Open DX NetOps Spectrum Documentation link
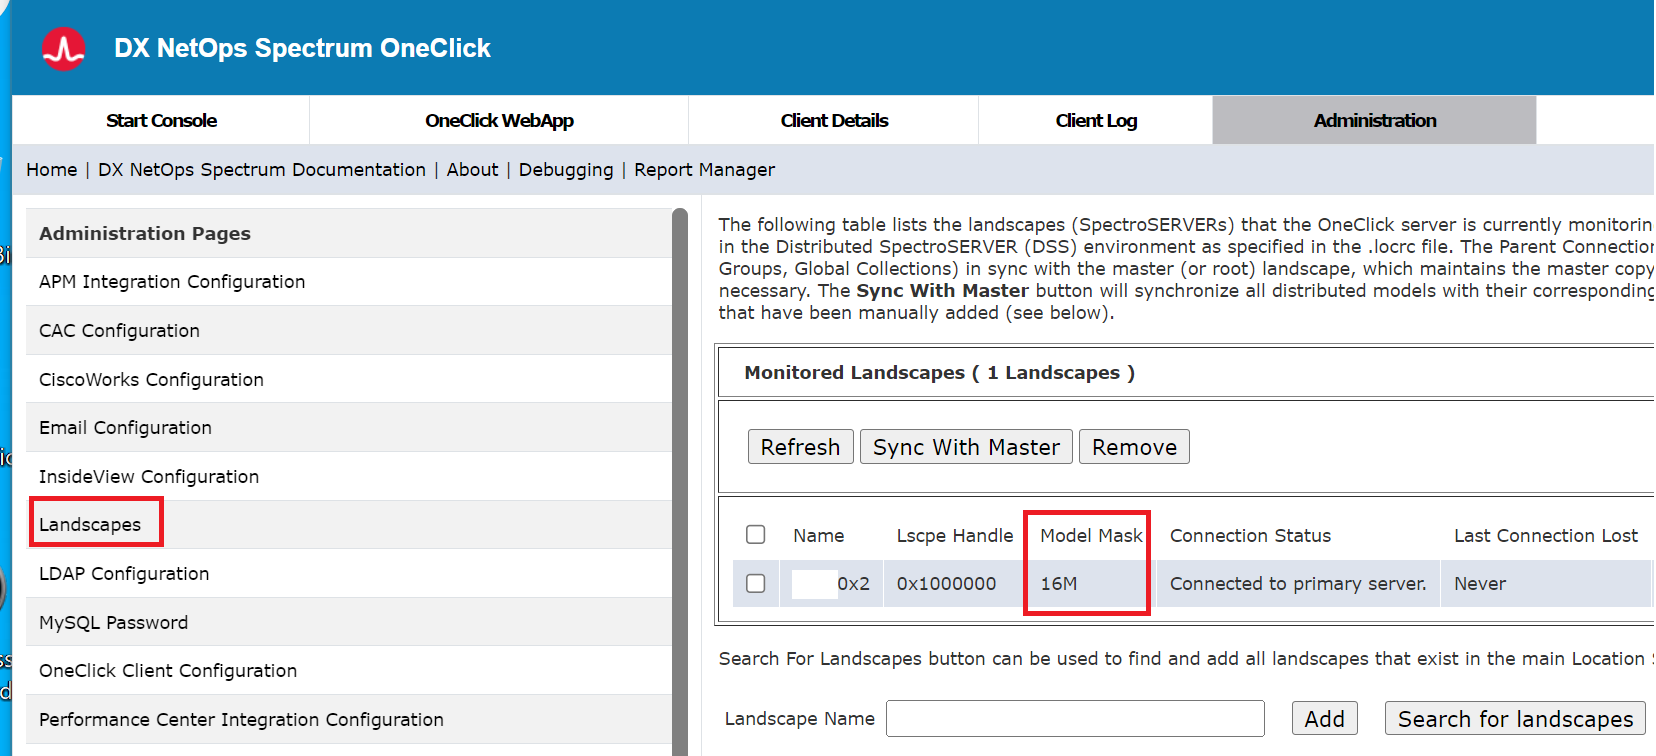1656x756 pixels. pyautogui.click(x=262, y=170)
